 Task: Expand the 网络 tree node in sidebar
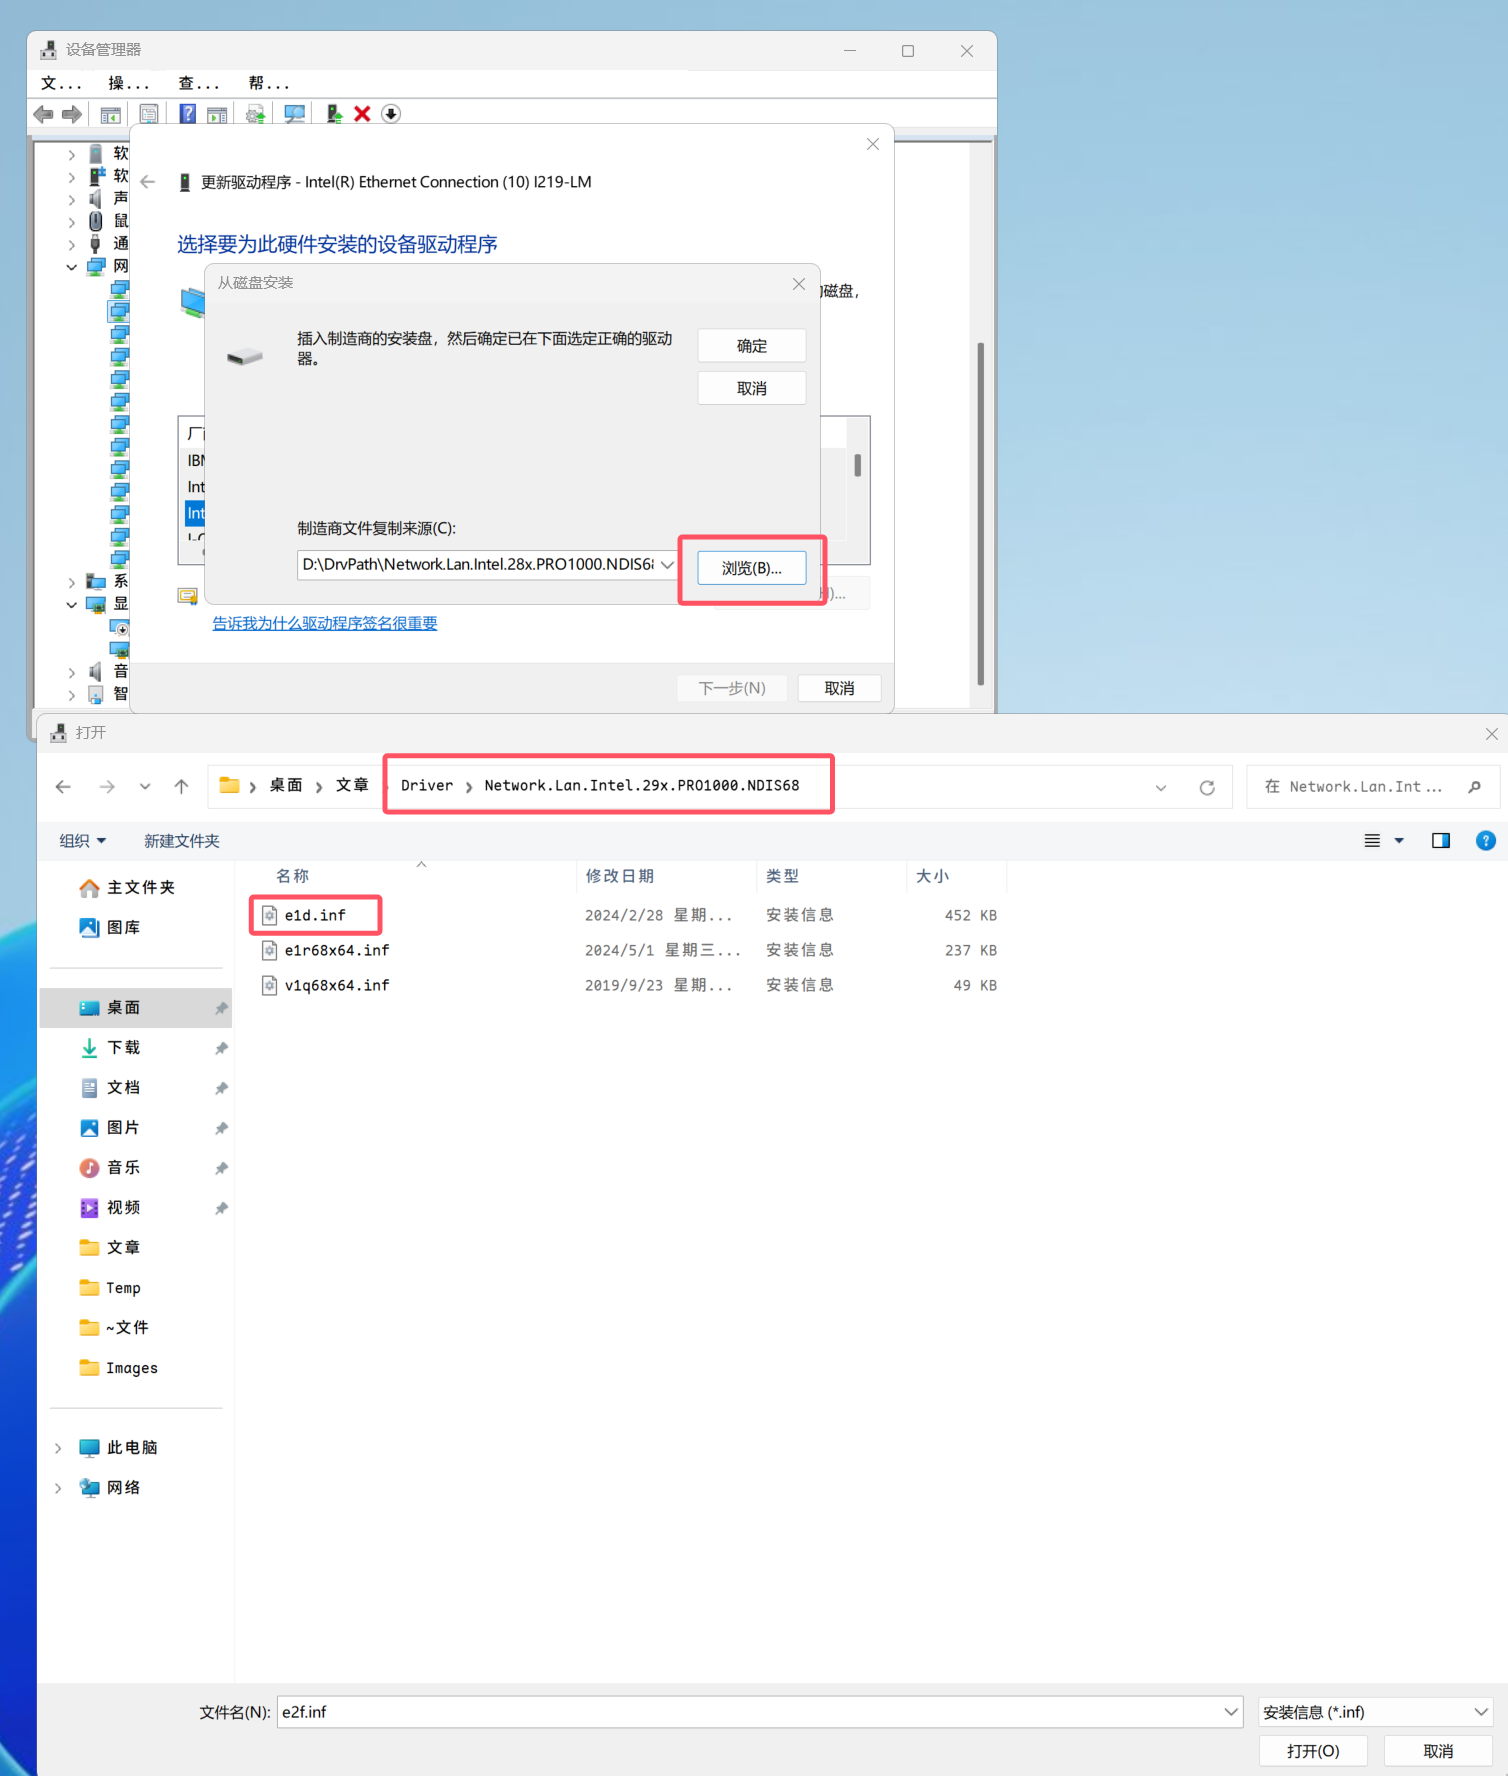(58, 1488)
